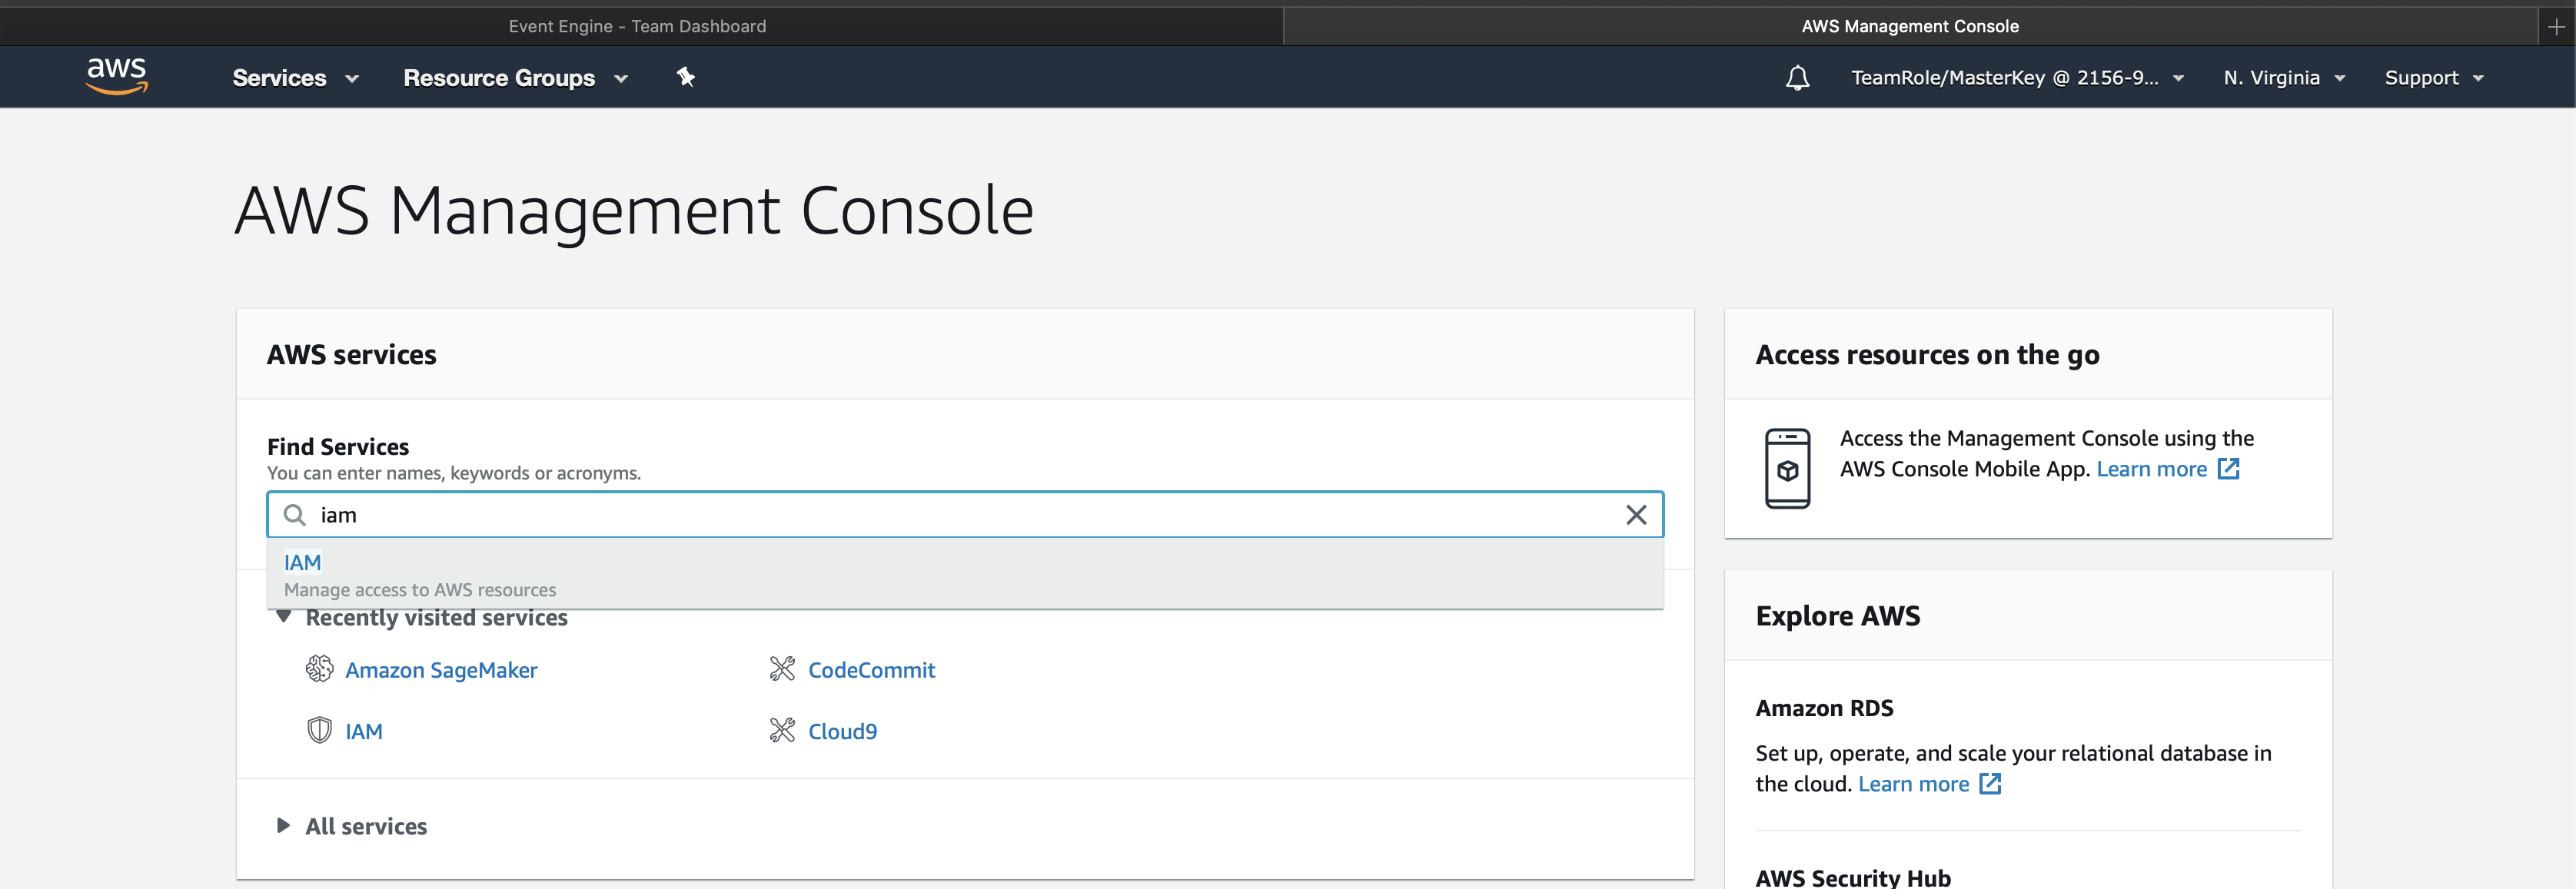Click the Cloud9 tools icon
The height and width of the screenshot is (889, 2576).
(x=782, y=731)
